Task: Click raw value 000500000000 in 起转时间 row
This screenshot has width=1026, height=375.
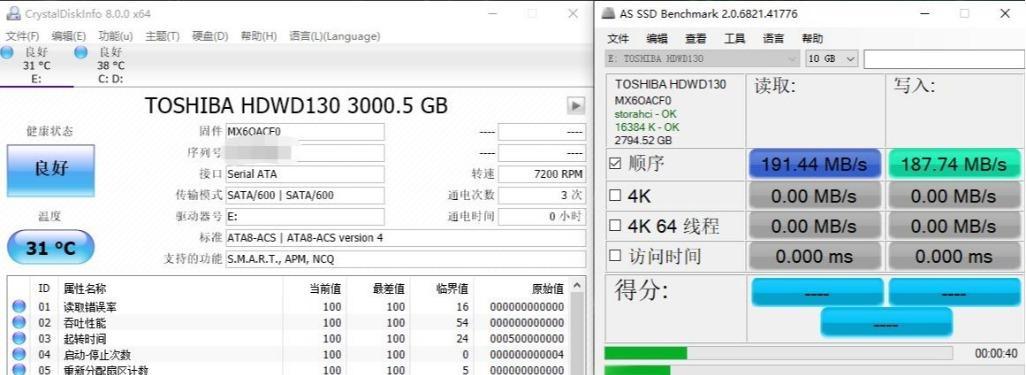Action: [x=527, y=338]
